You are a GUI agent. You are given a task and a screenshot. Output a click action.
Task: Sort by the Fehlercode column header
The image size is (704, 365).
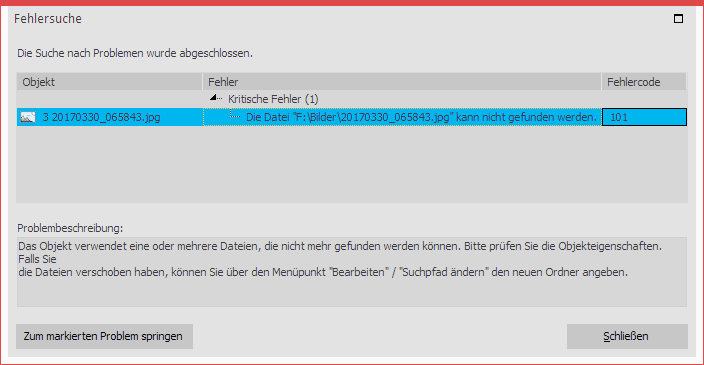644,82
